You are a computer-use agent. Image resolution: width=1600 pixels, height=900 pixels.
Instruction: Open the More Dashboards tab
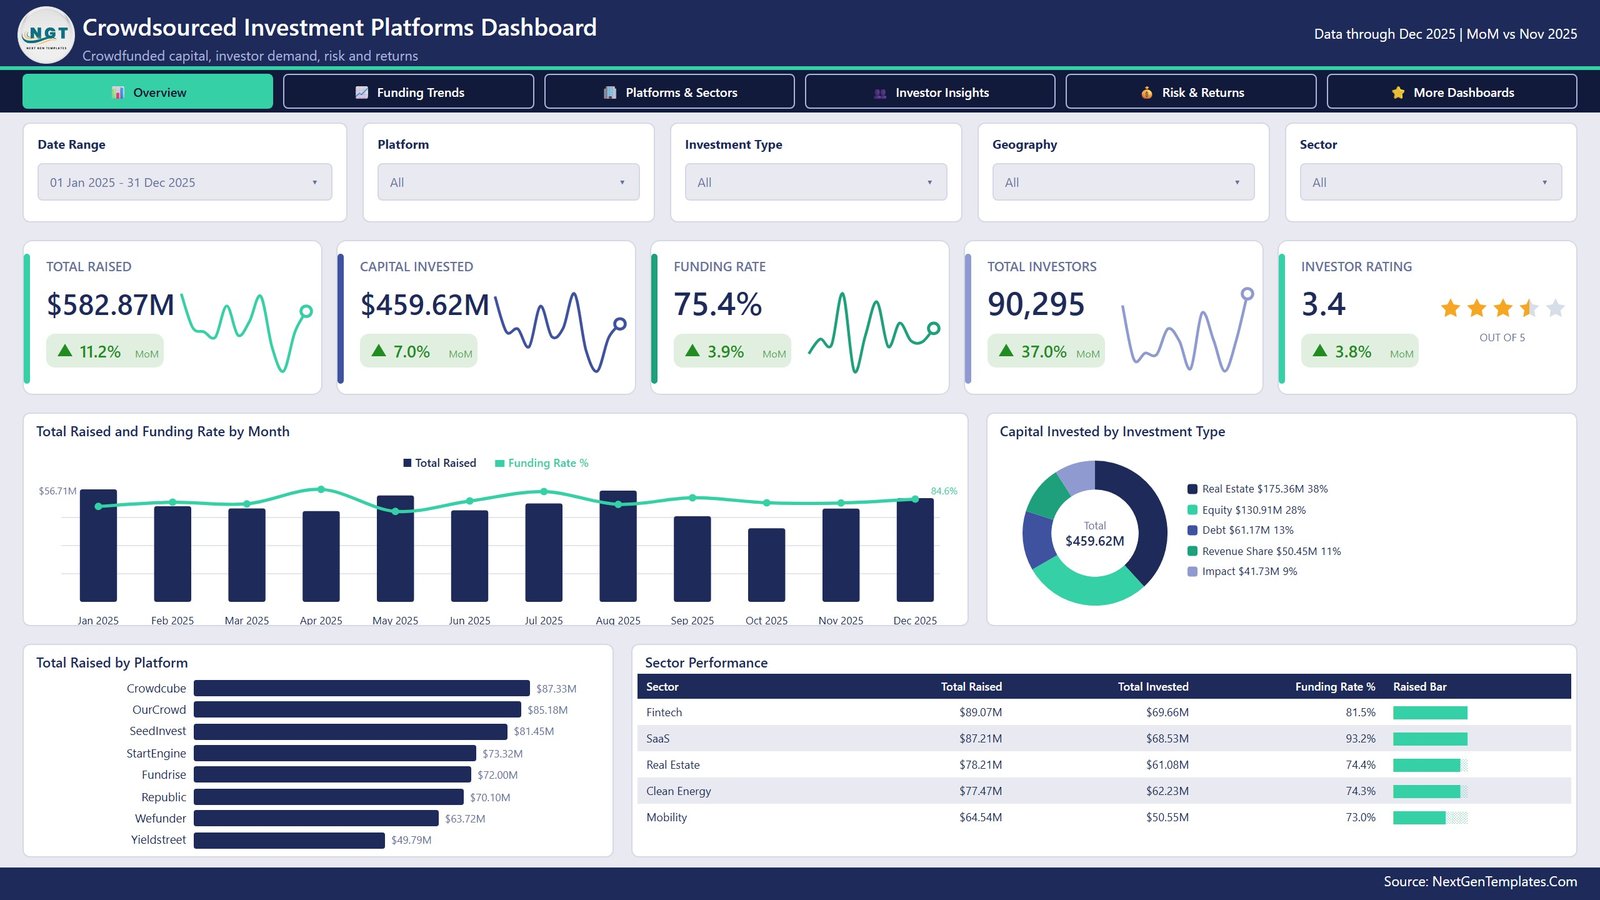click(x=1452, y=92)
